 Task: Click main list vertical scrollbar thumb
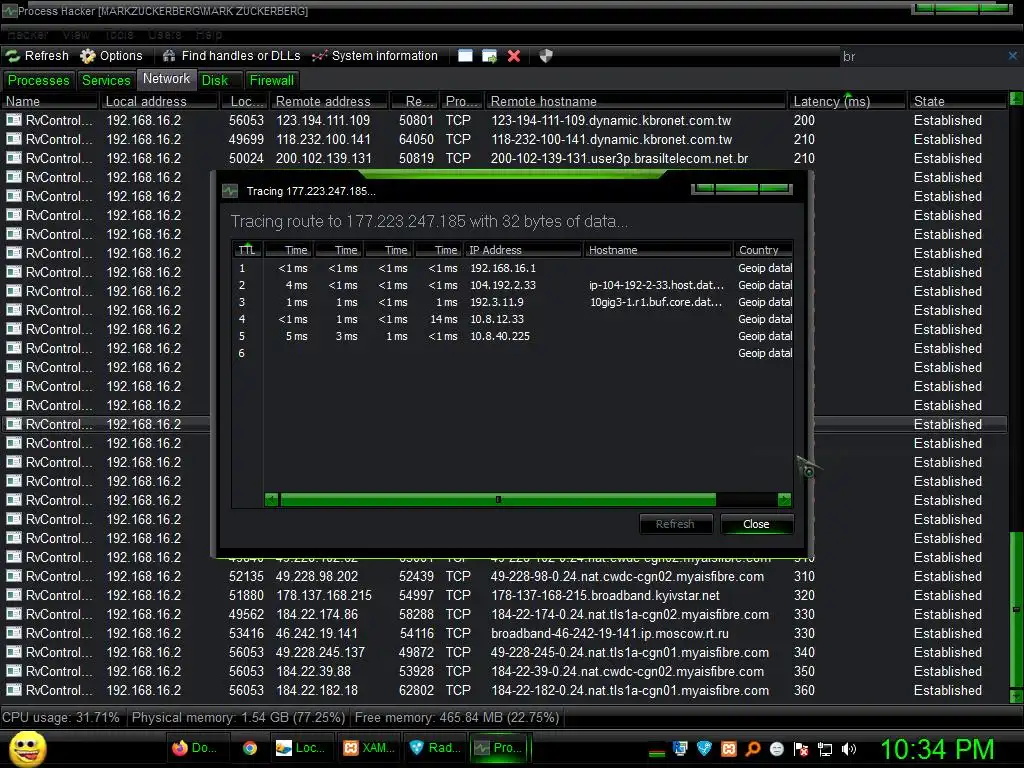pos(1016,609)
